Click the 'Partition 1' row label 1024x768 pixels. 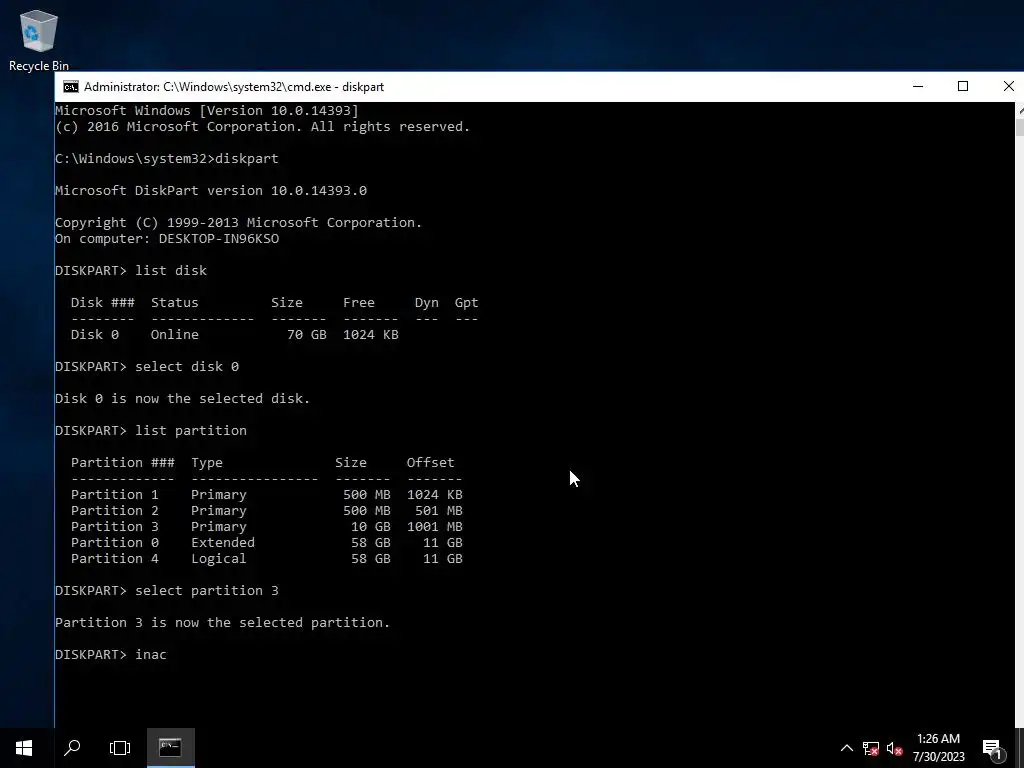tap(114, 495)
